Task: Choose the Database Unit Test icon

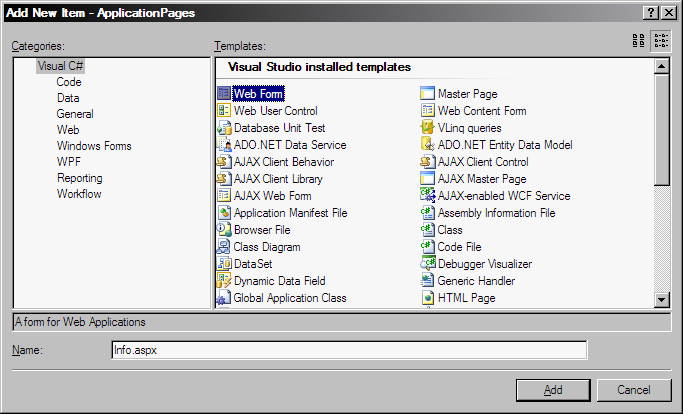Action: click(x=223, y=127)
